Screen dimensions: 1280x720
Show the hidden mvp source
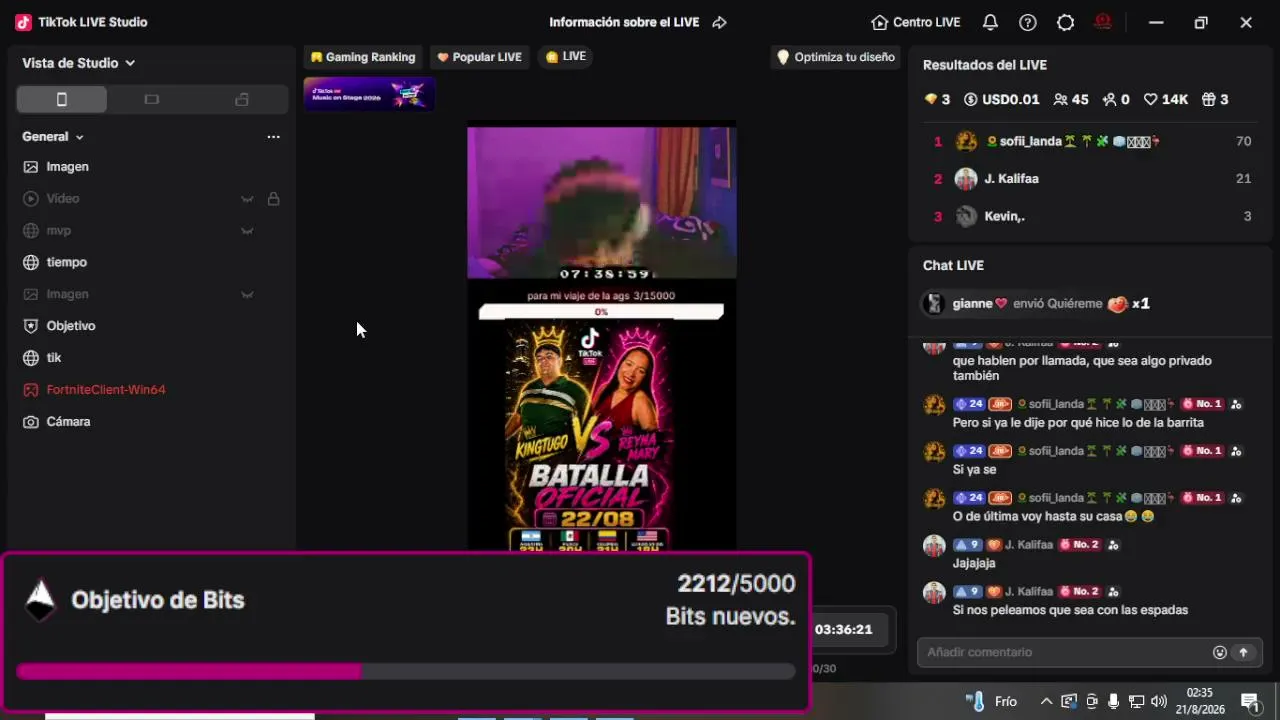tap(247, 231)
